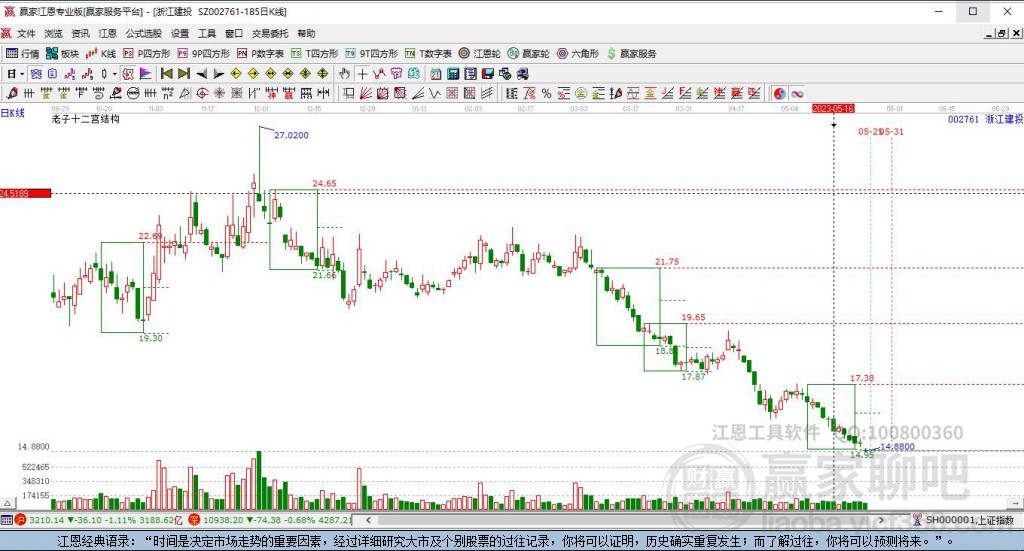Select the percent (%) drawing tool
This screenshot has height=551, width=1024.
coord(545,93)
